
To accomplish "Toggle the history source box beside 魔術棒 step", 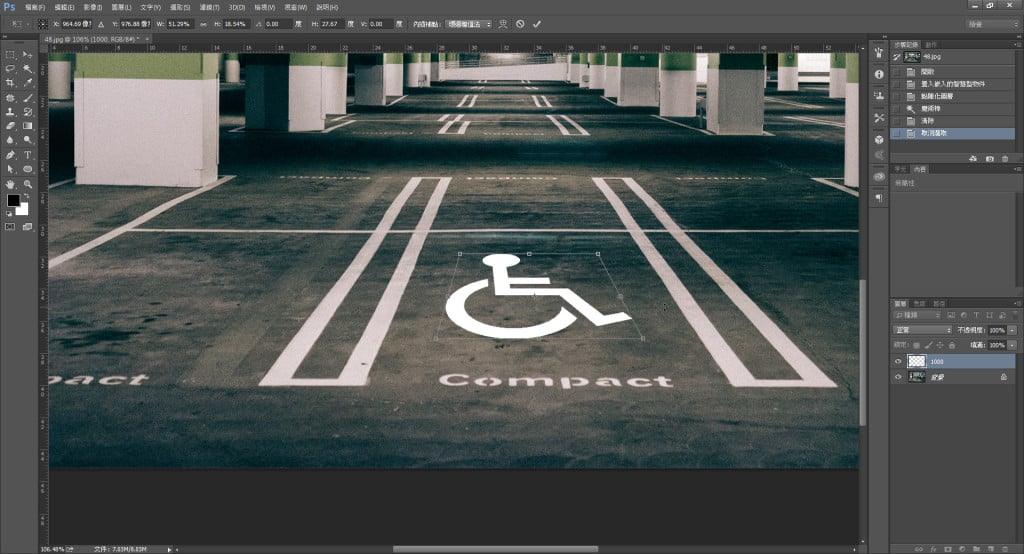I will [x=897, y=108].
